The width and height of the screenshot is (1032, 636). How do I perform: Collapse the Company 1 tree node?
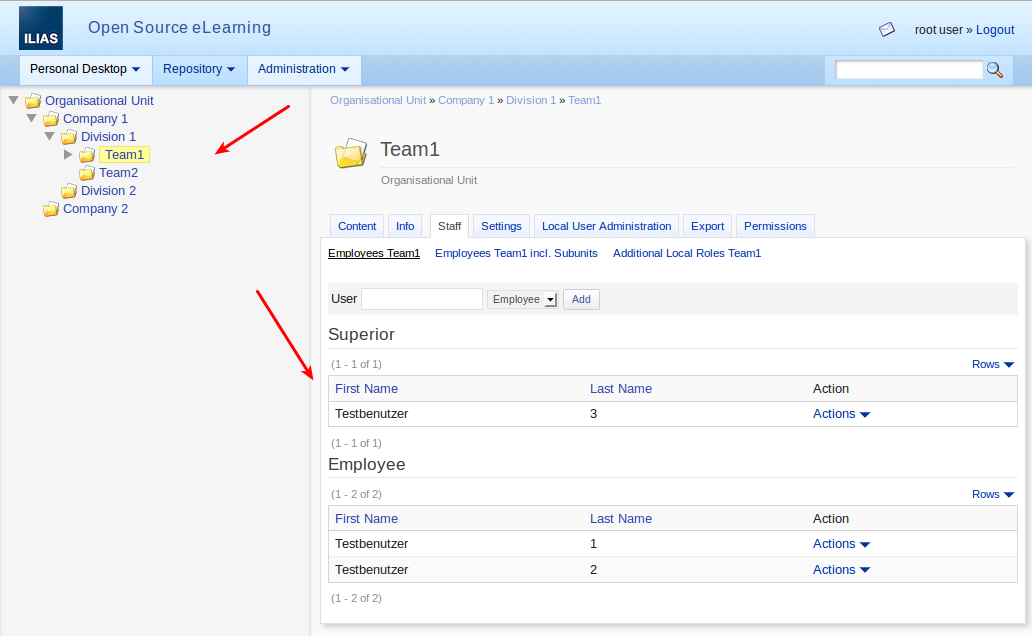[31, 118]
